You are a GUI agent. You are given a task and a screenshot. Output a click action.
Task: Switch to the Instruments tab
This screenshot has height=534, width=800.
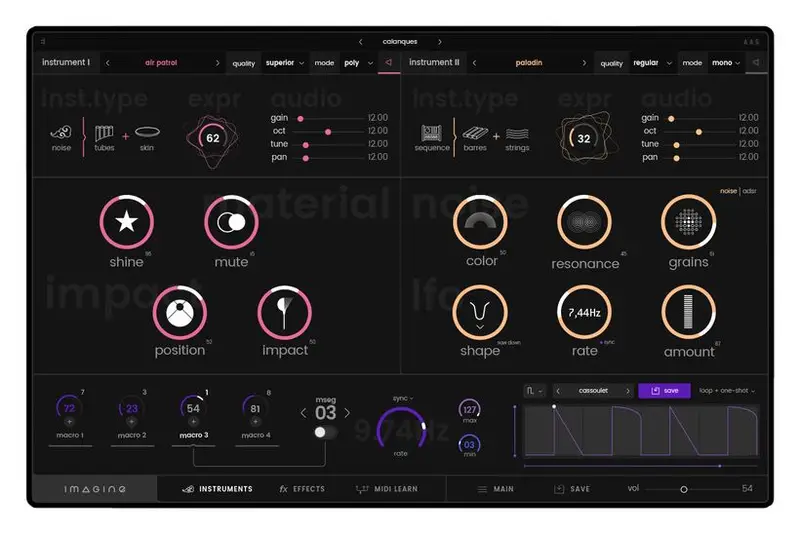pos(218,489)
